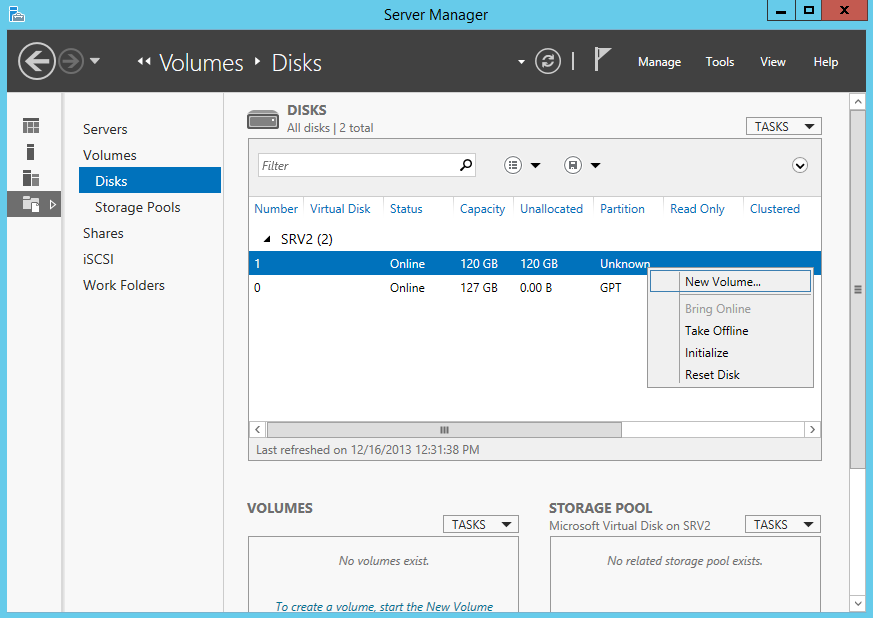Image resolution: width=873 pixels, height=618 pixels.
Task: Choose New Volume from context menu
Action: [723, 282]
